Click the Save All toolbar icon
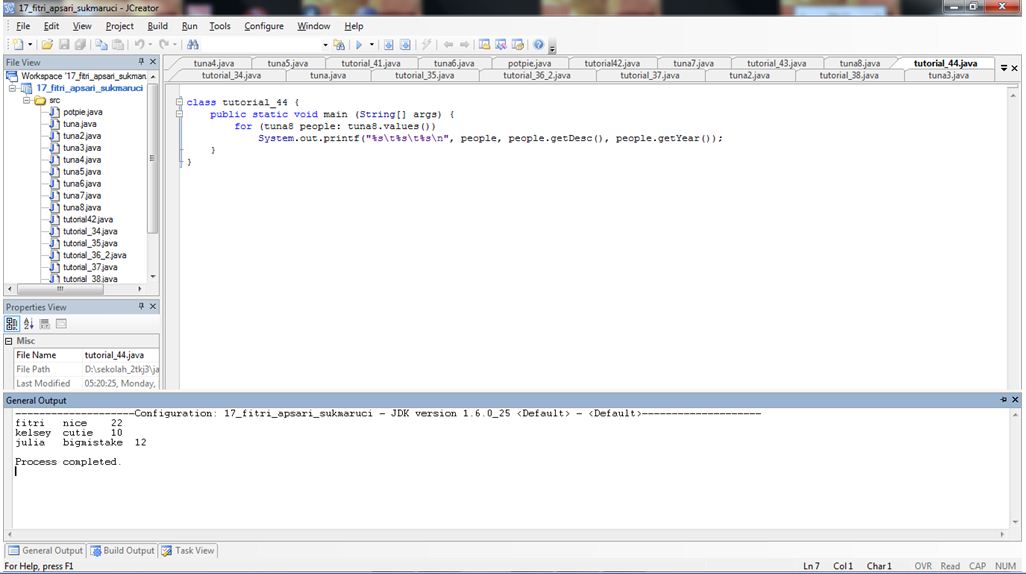Screen dimensions: 1026x574 (80, 45)
